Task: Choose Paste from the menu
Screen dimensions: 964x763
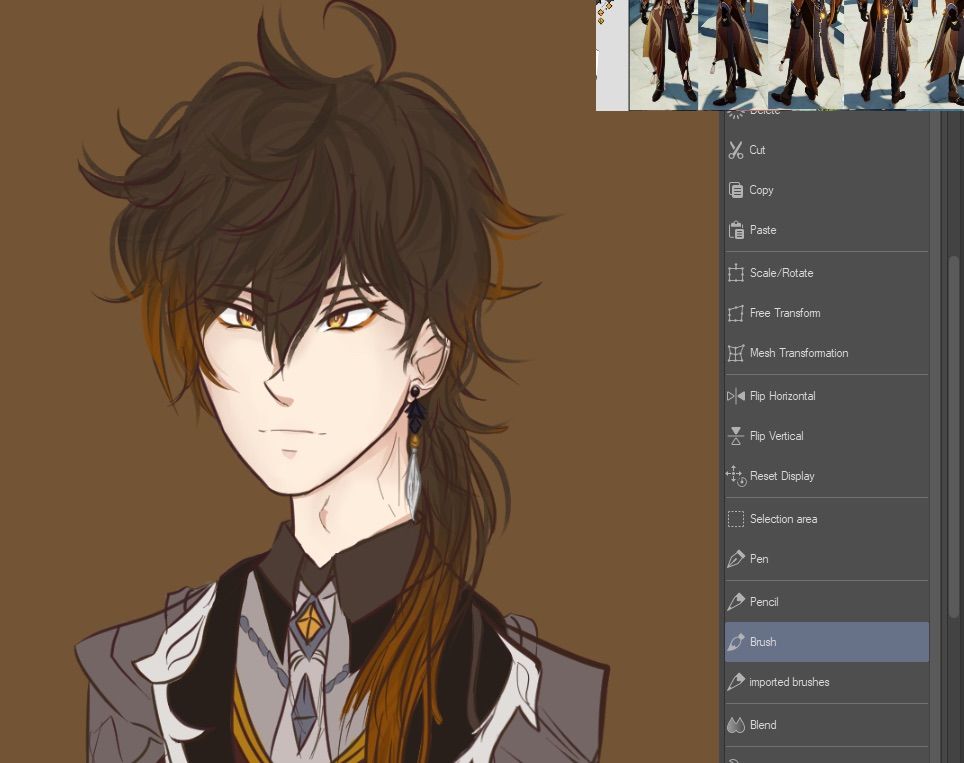Action: 827,230
